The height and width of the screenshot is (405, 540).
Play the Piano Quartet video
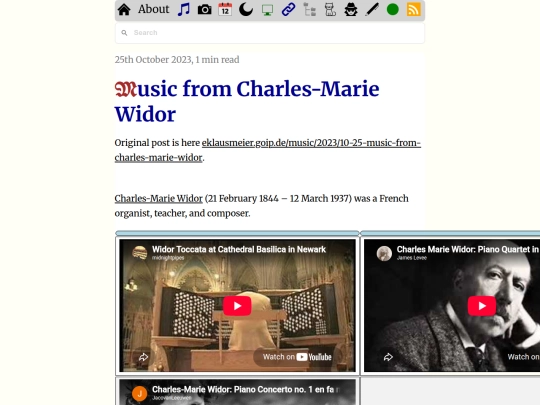(x=482, y=306)
